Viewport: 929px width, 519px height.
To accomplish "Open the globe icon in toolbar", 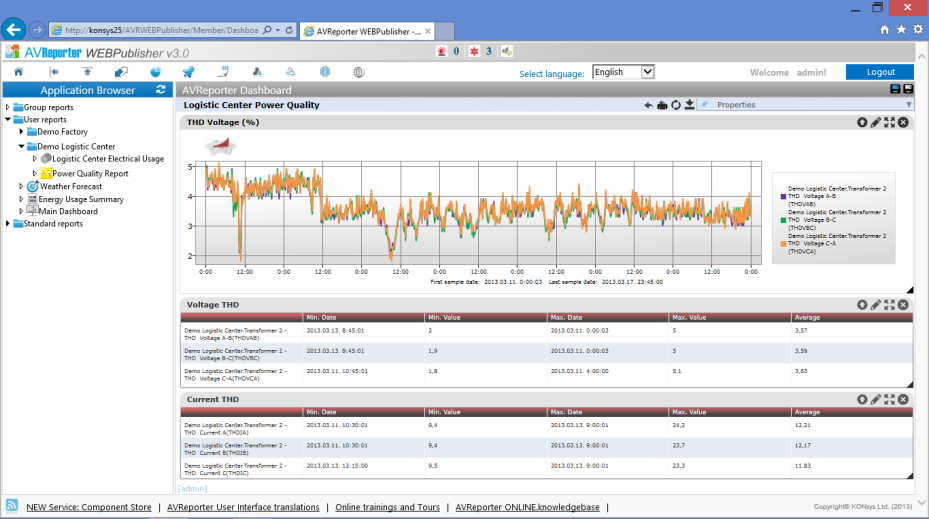I will pos(358,72).
